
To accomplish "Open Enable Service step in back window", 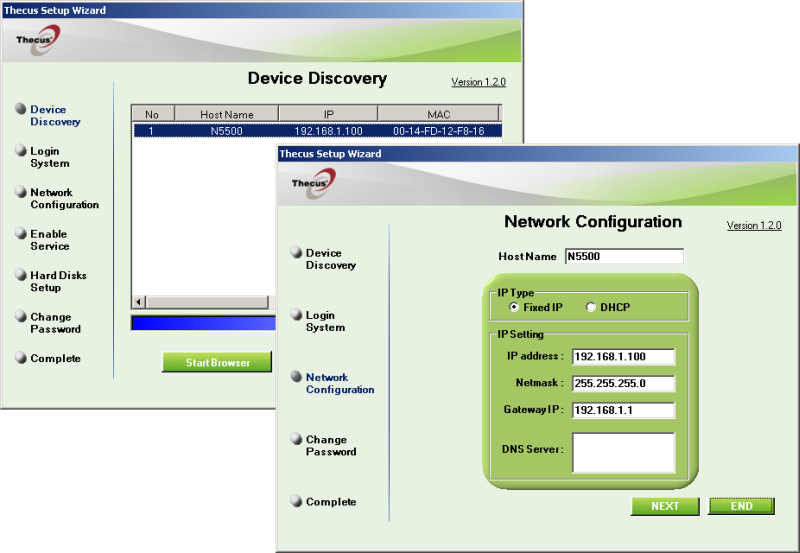I will (x=49, y=240).
